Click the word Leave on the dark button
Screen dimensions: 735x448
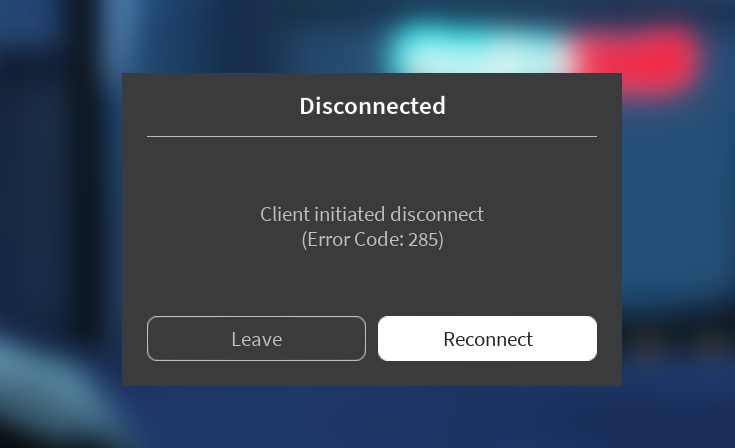(x=257, y=339)
